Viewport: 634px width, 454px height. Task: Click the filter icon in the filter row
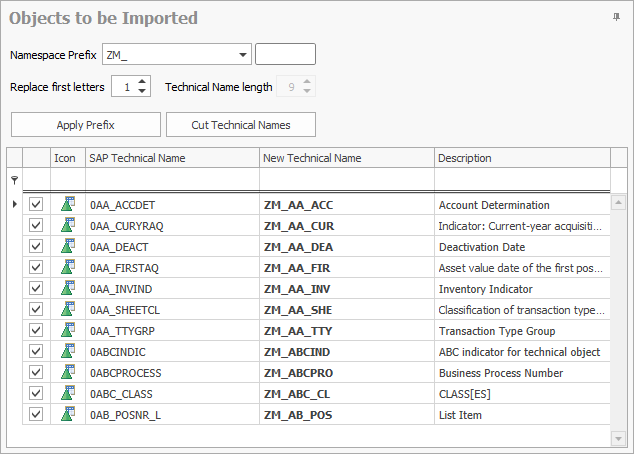(x=14, y=179)
